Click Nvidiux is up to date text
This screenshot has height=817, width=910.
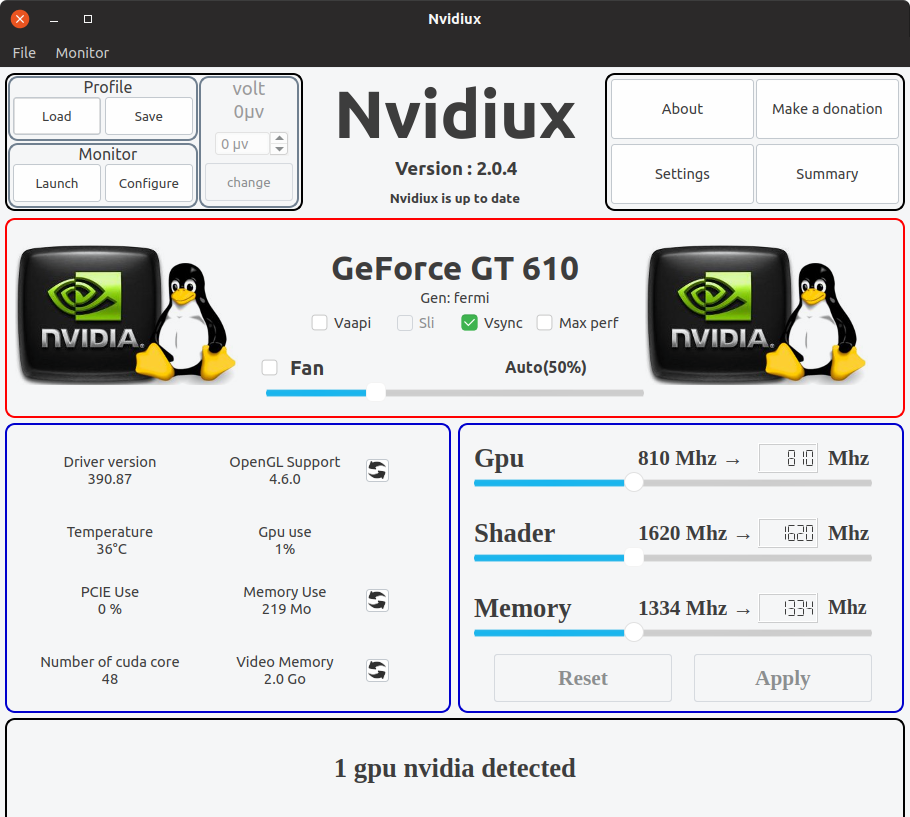point(455,198)
